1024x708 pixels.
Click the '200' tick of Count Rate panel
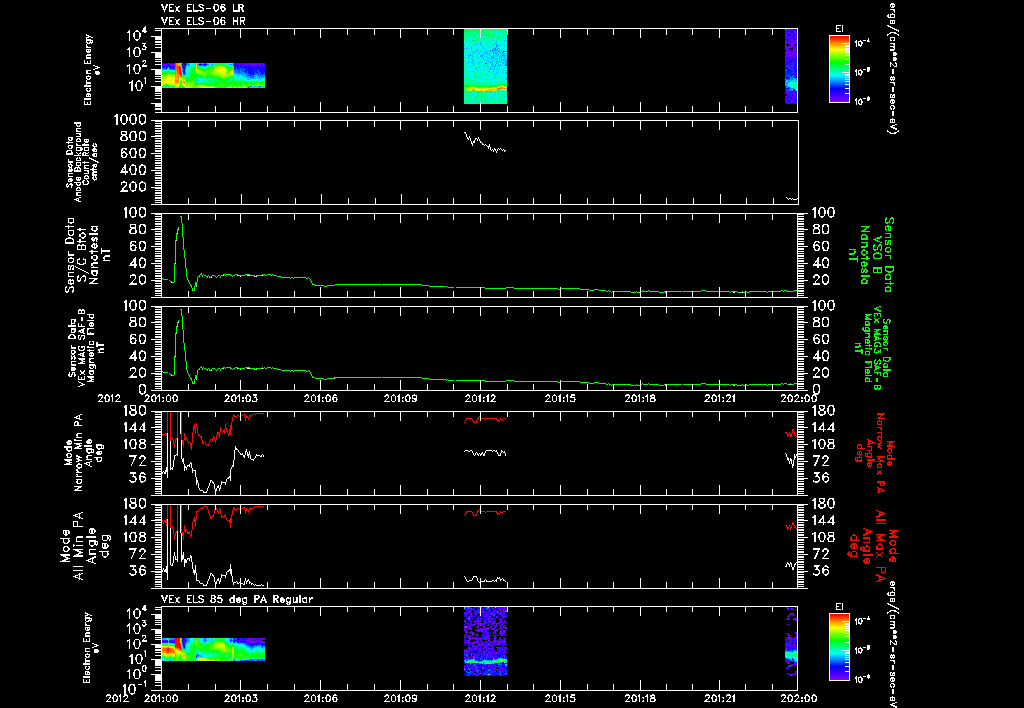click(133, 187)
